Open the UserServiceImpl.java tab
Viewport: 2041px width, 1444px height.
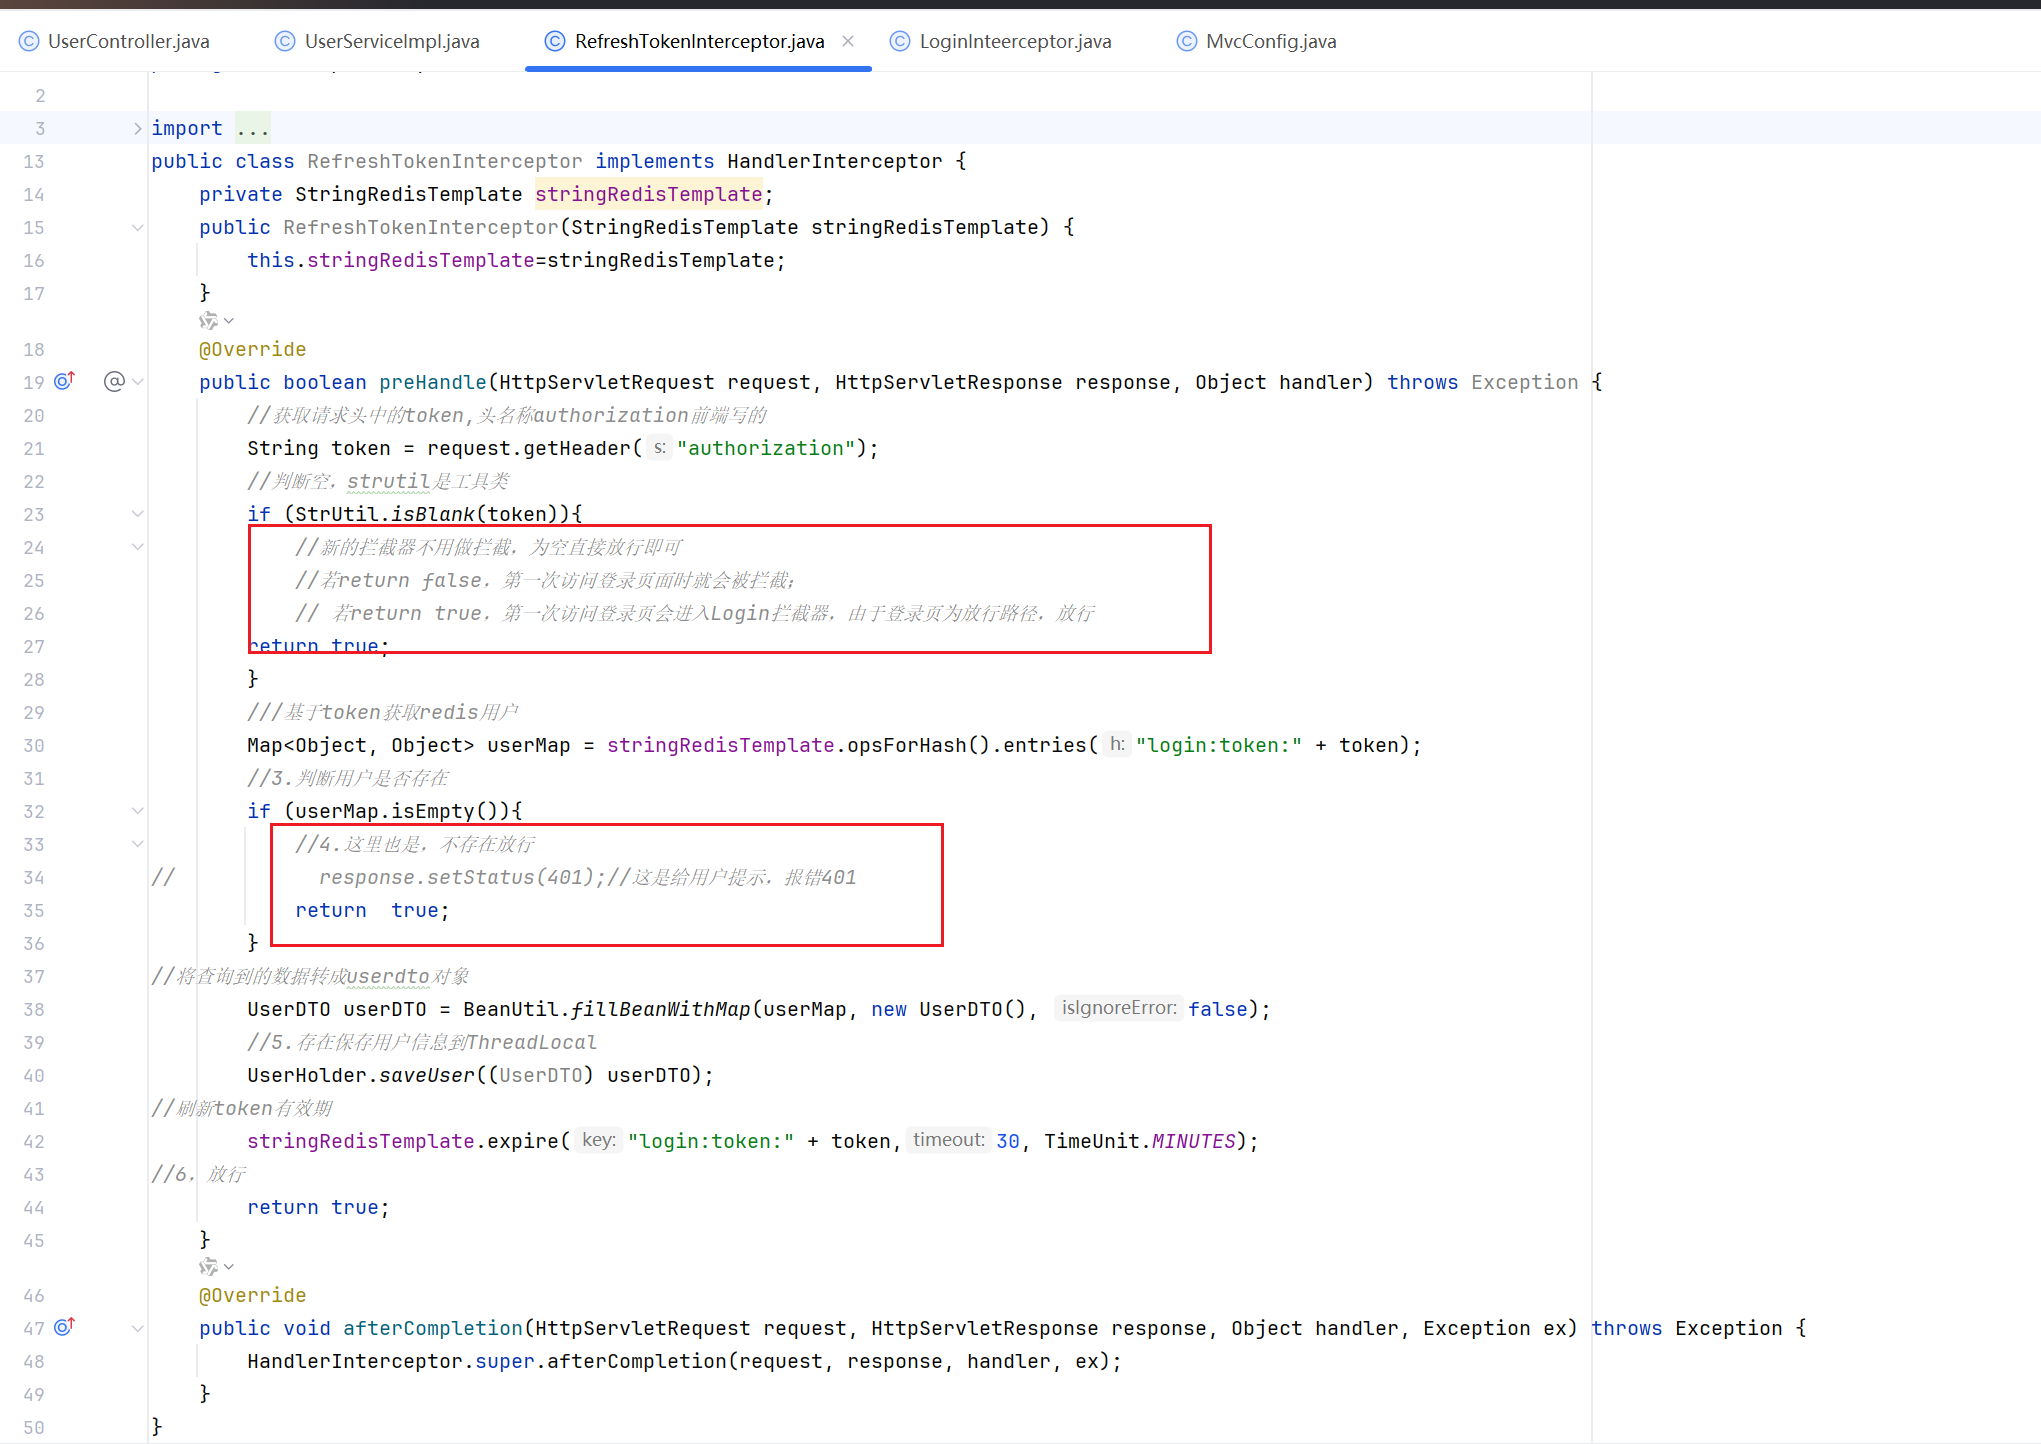tap(391, 41)
